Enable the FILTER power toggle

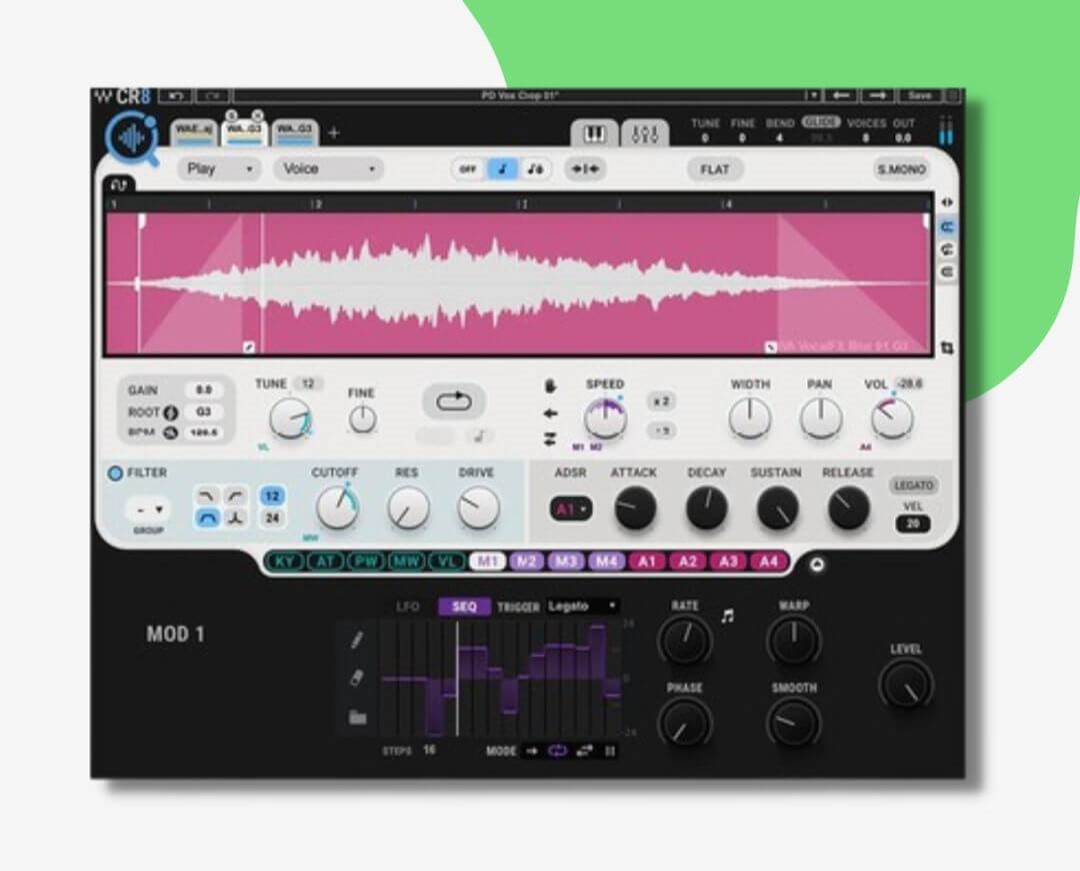click(115, 474)
